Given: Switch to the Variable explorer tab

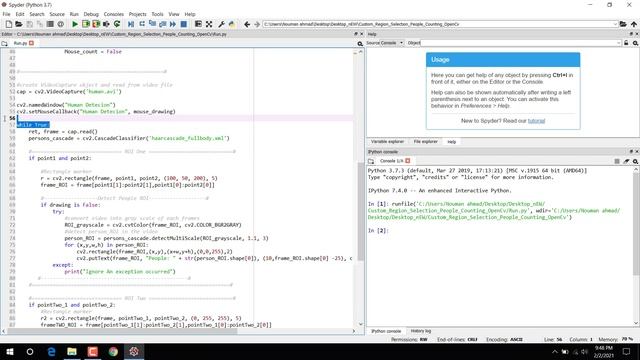Looking at the screenshot, I should click(387, 142).
